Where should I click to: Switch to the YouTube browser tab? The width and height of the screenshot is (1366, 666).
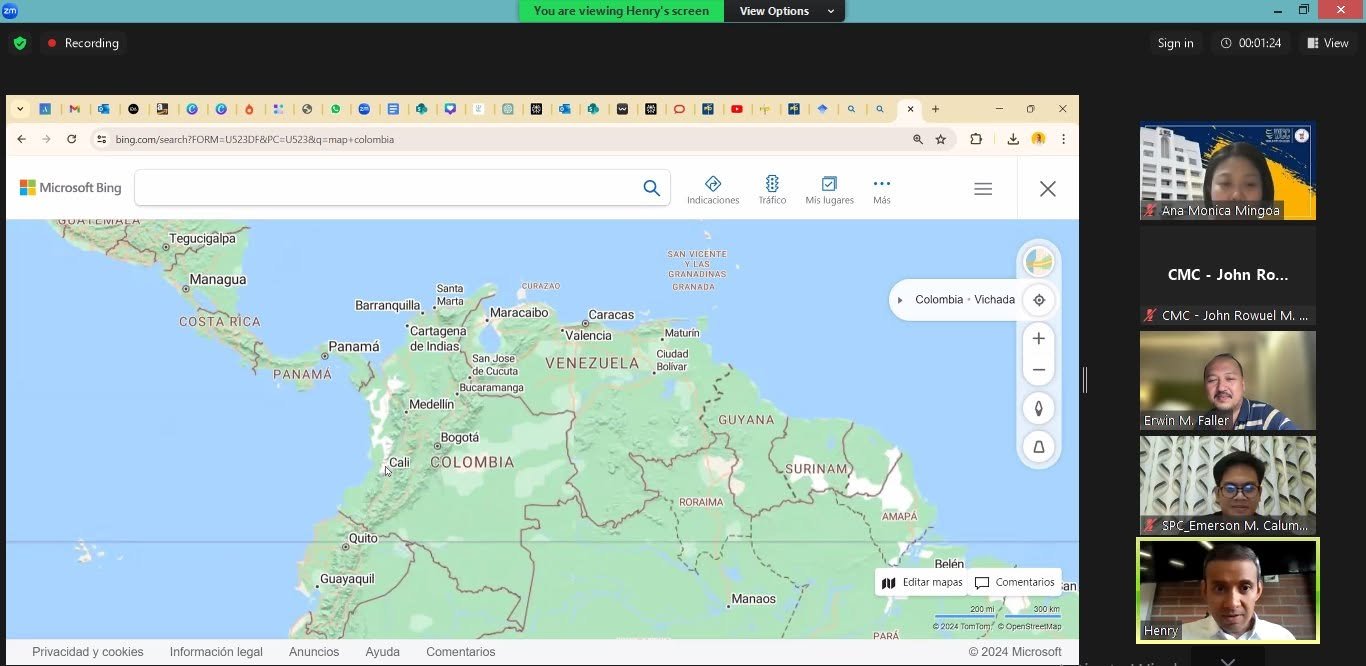[x=737, y=109]
